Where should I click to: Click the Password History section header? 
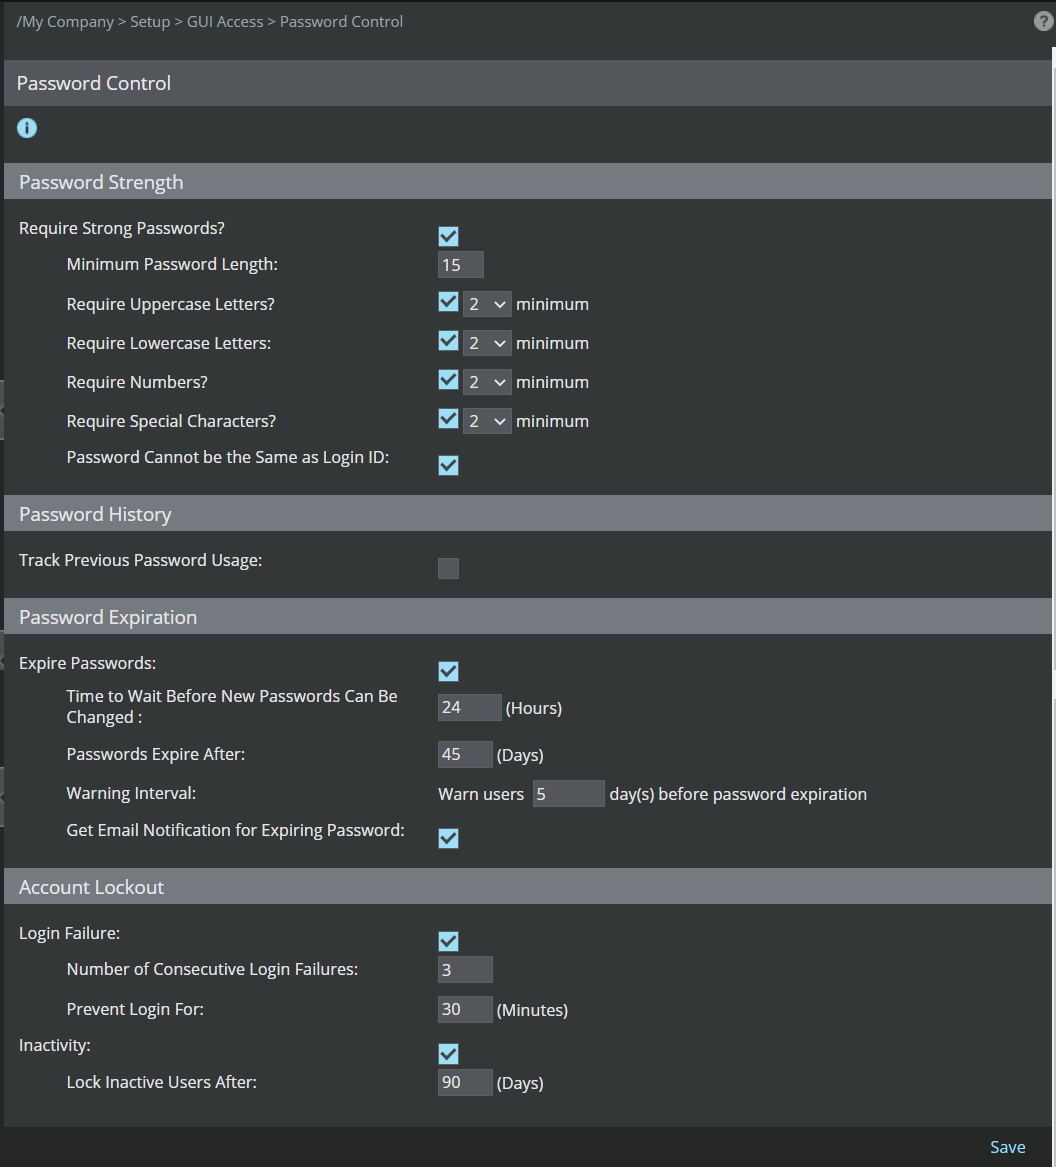point(528,514)
